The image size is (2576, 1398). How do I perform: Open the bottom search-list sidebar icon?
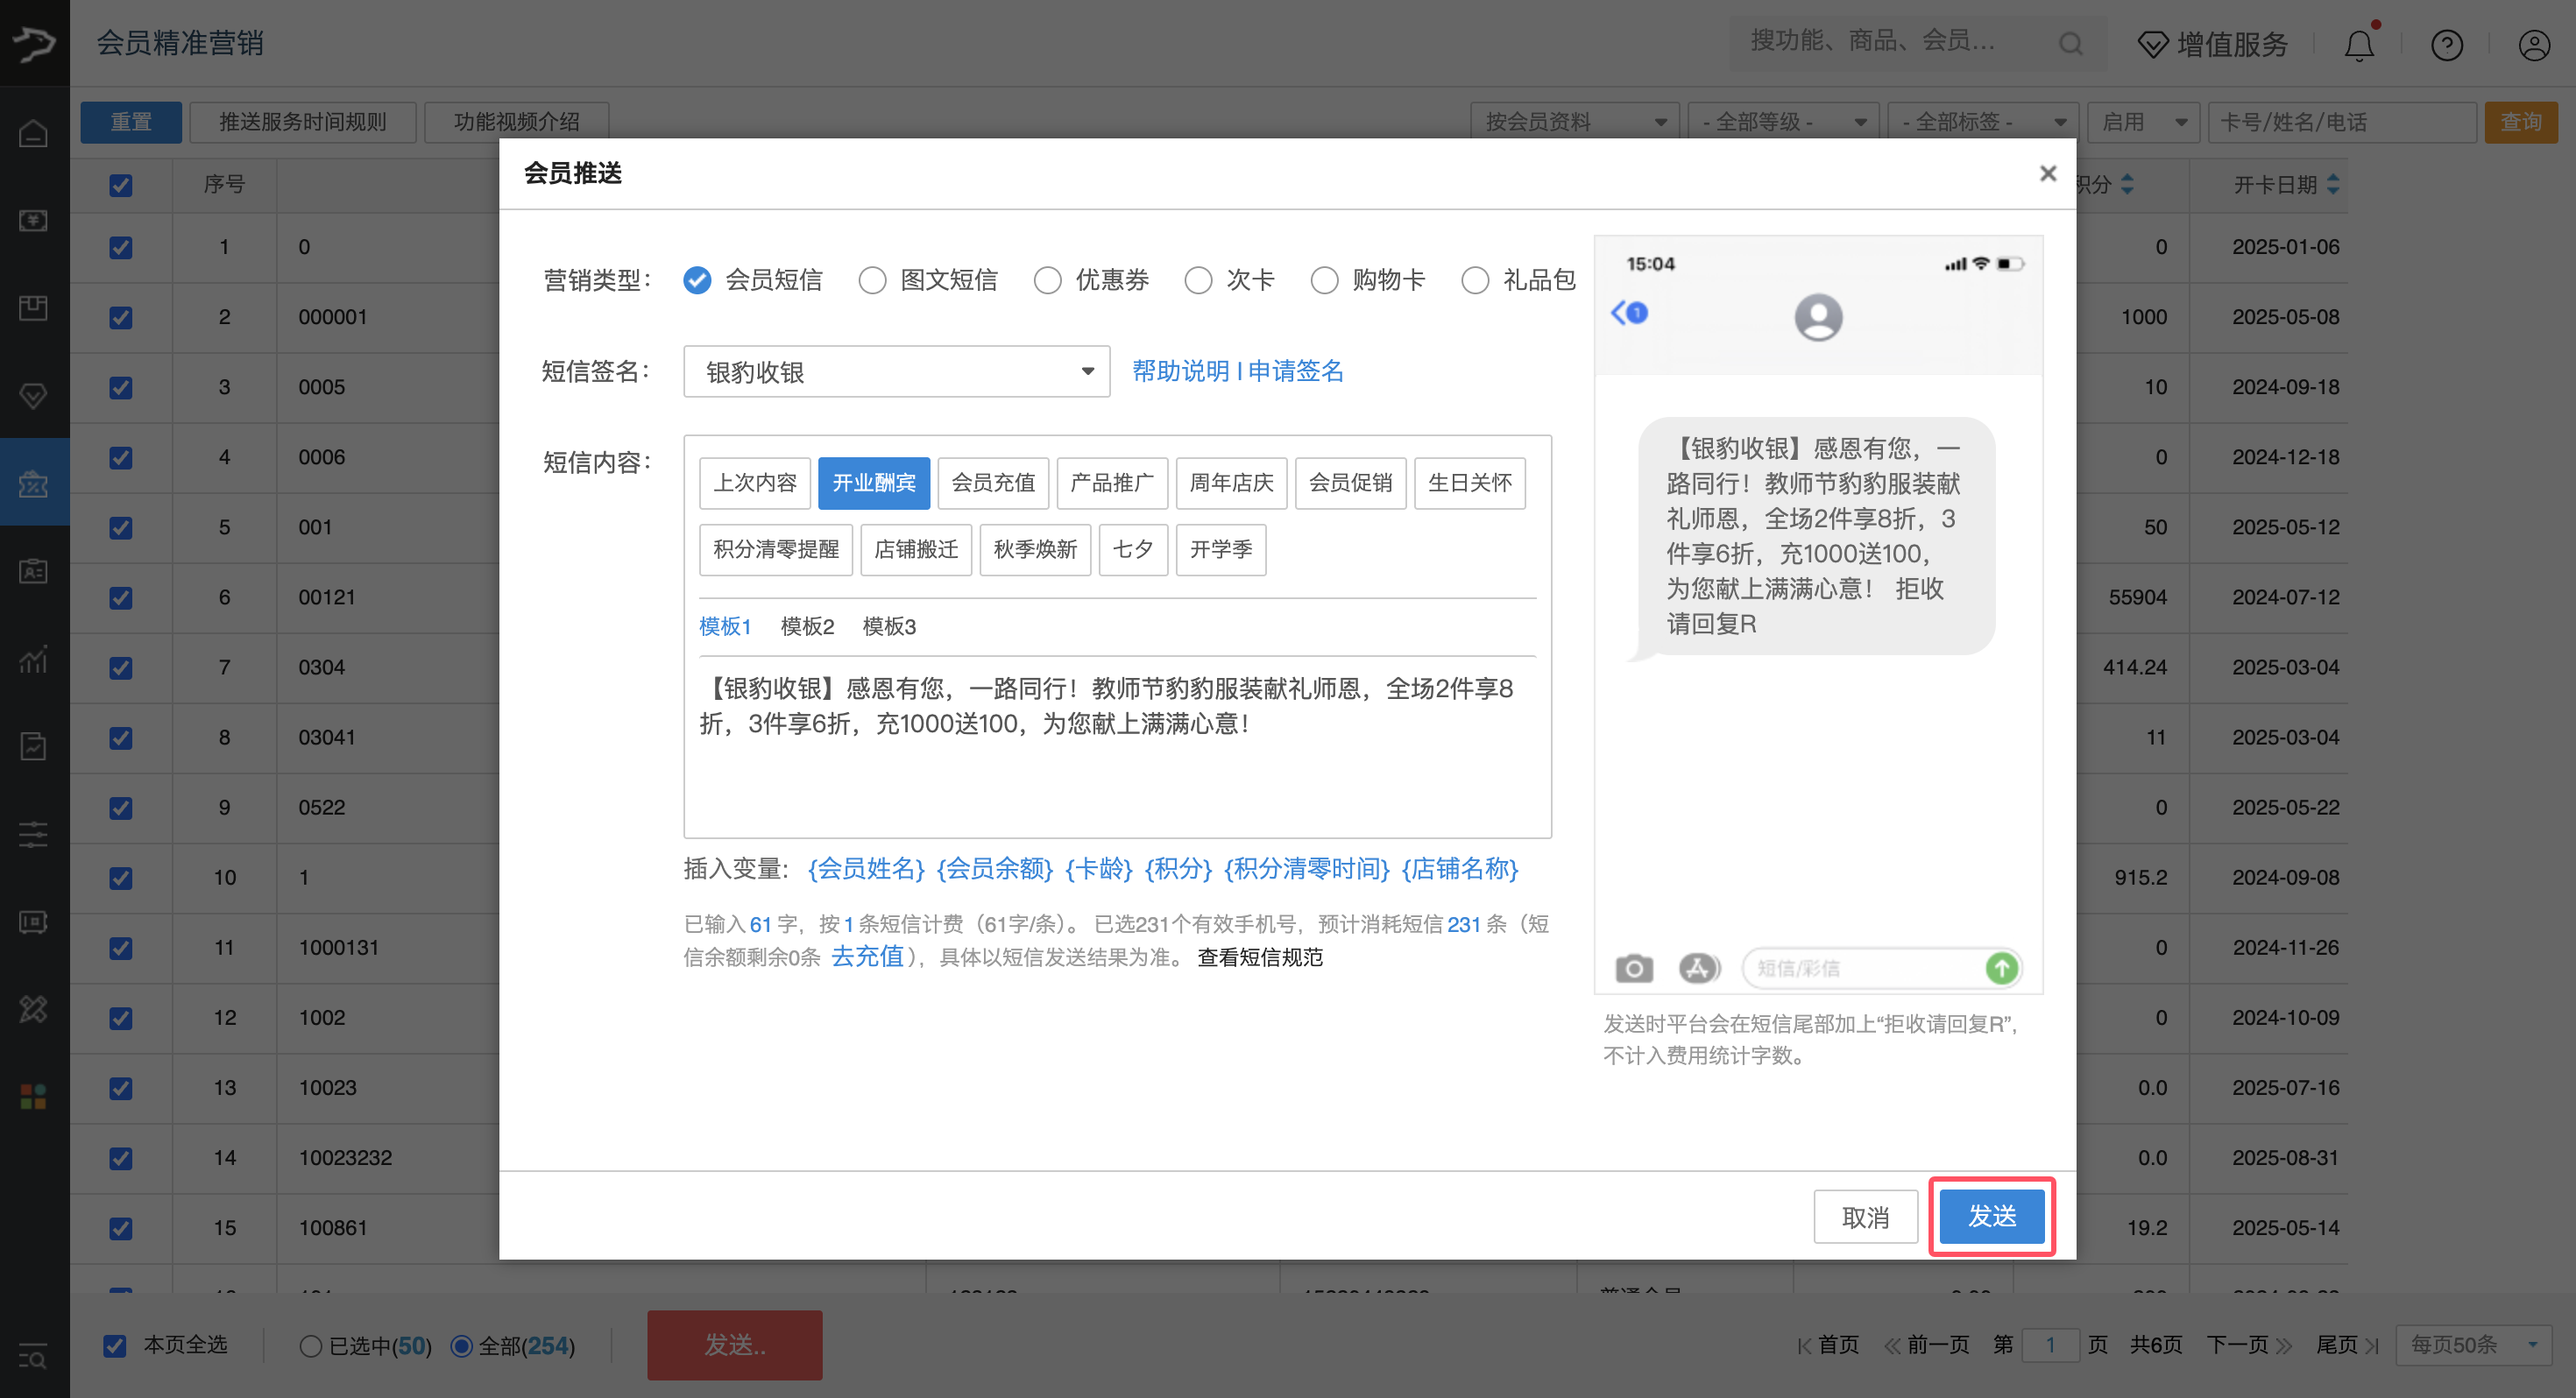[33, 1356]
